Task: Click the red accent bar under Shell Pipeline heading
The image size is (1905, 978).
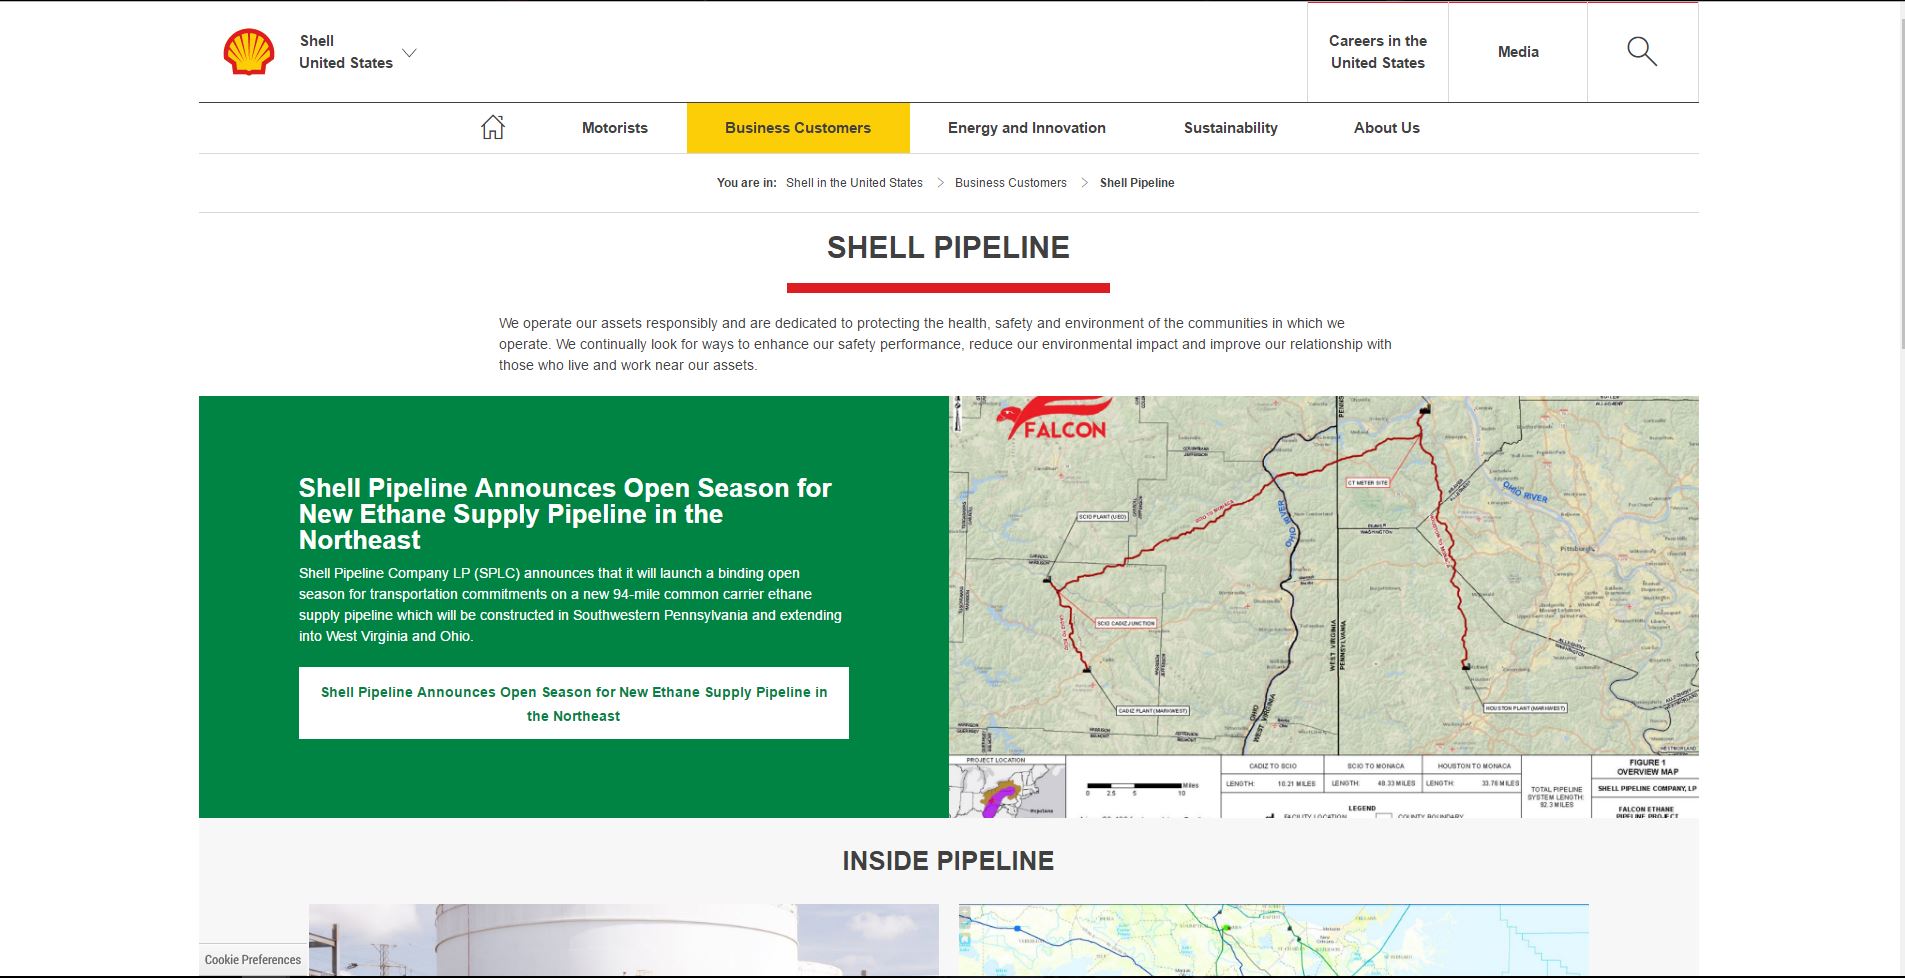Action: [x=947, y=288]
